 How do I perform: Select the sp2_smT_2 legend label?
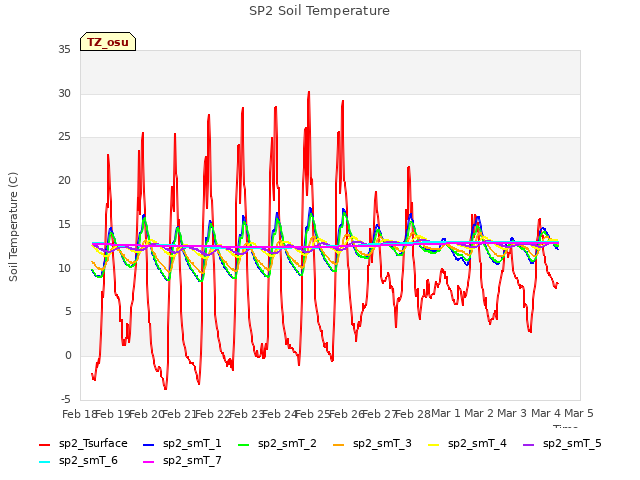287,444
